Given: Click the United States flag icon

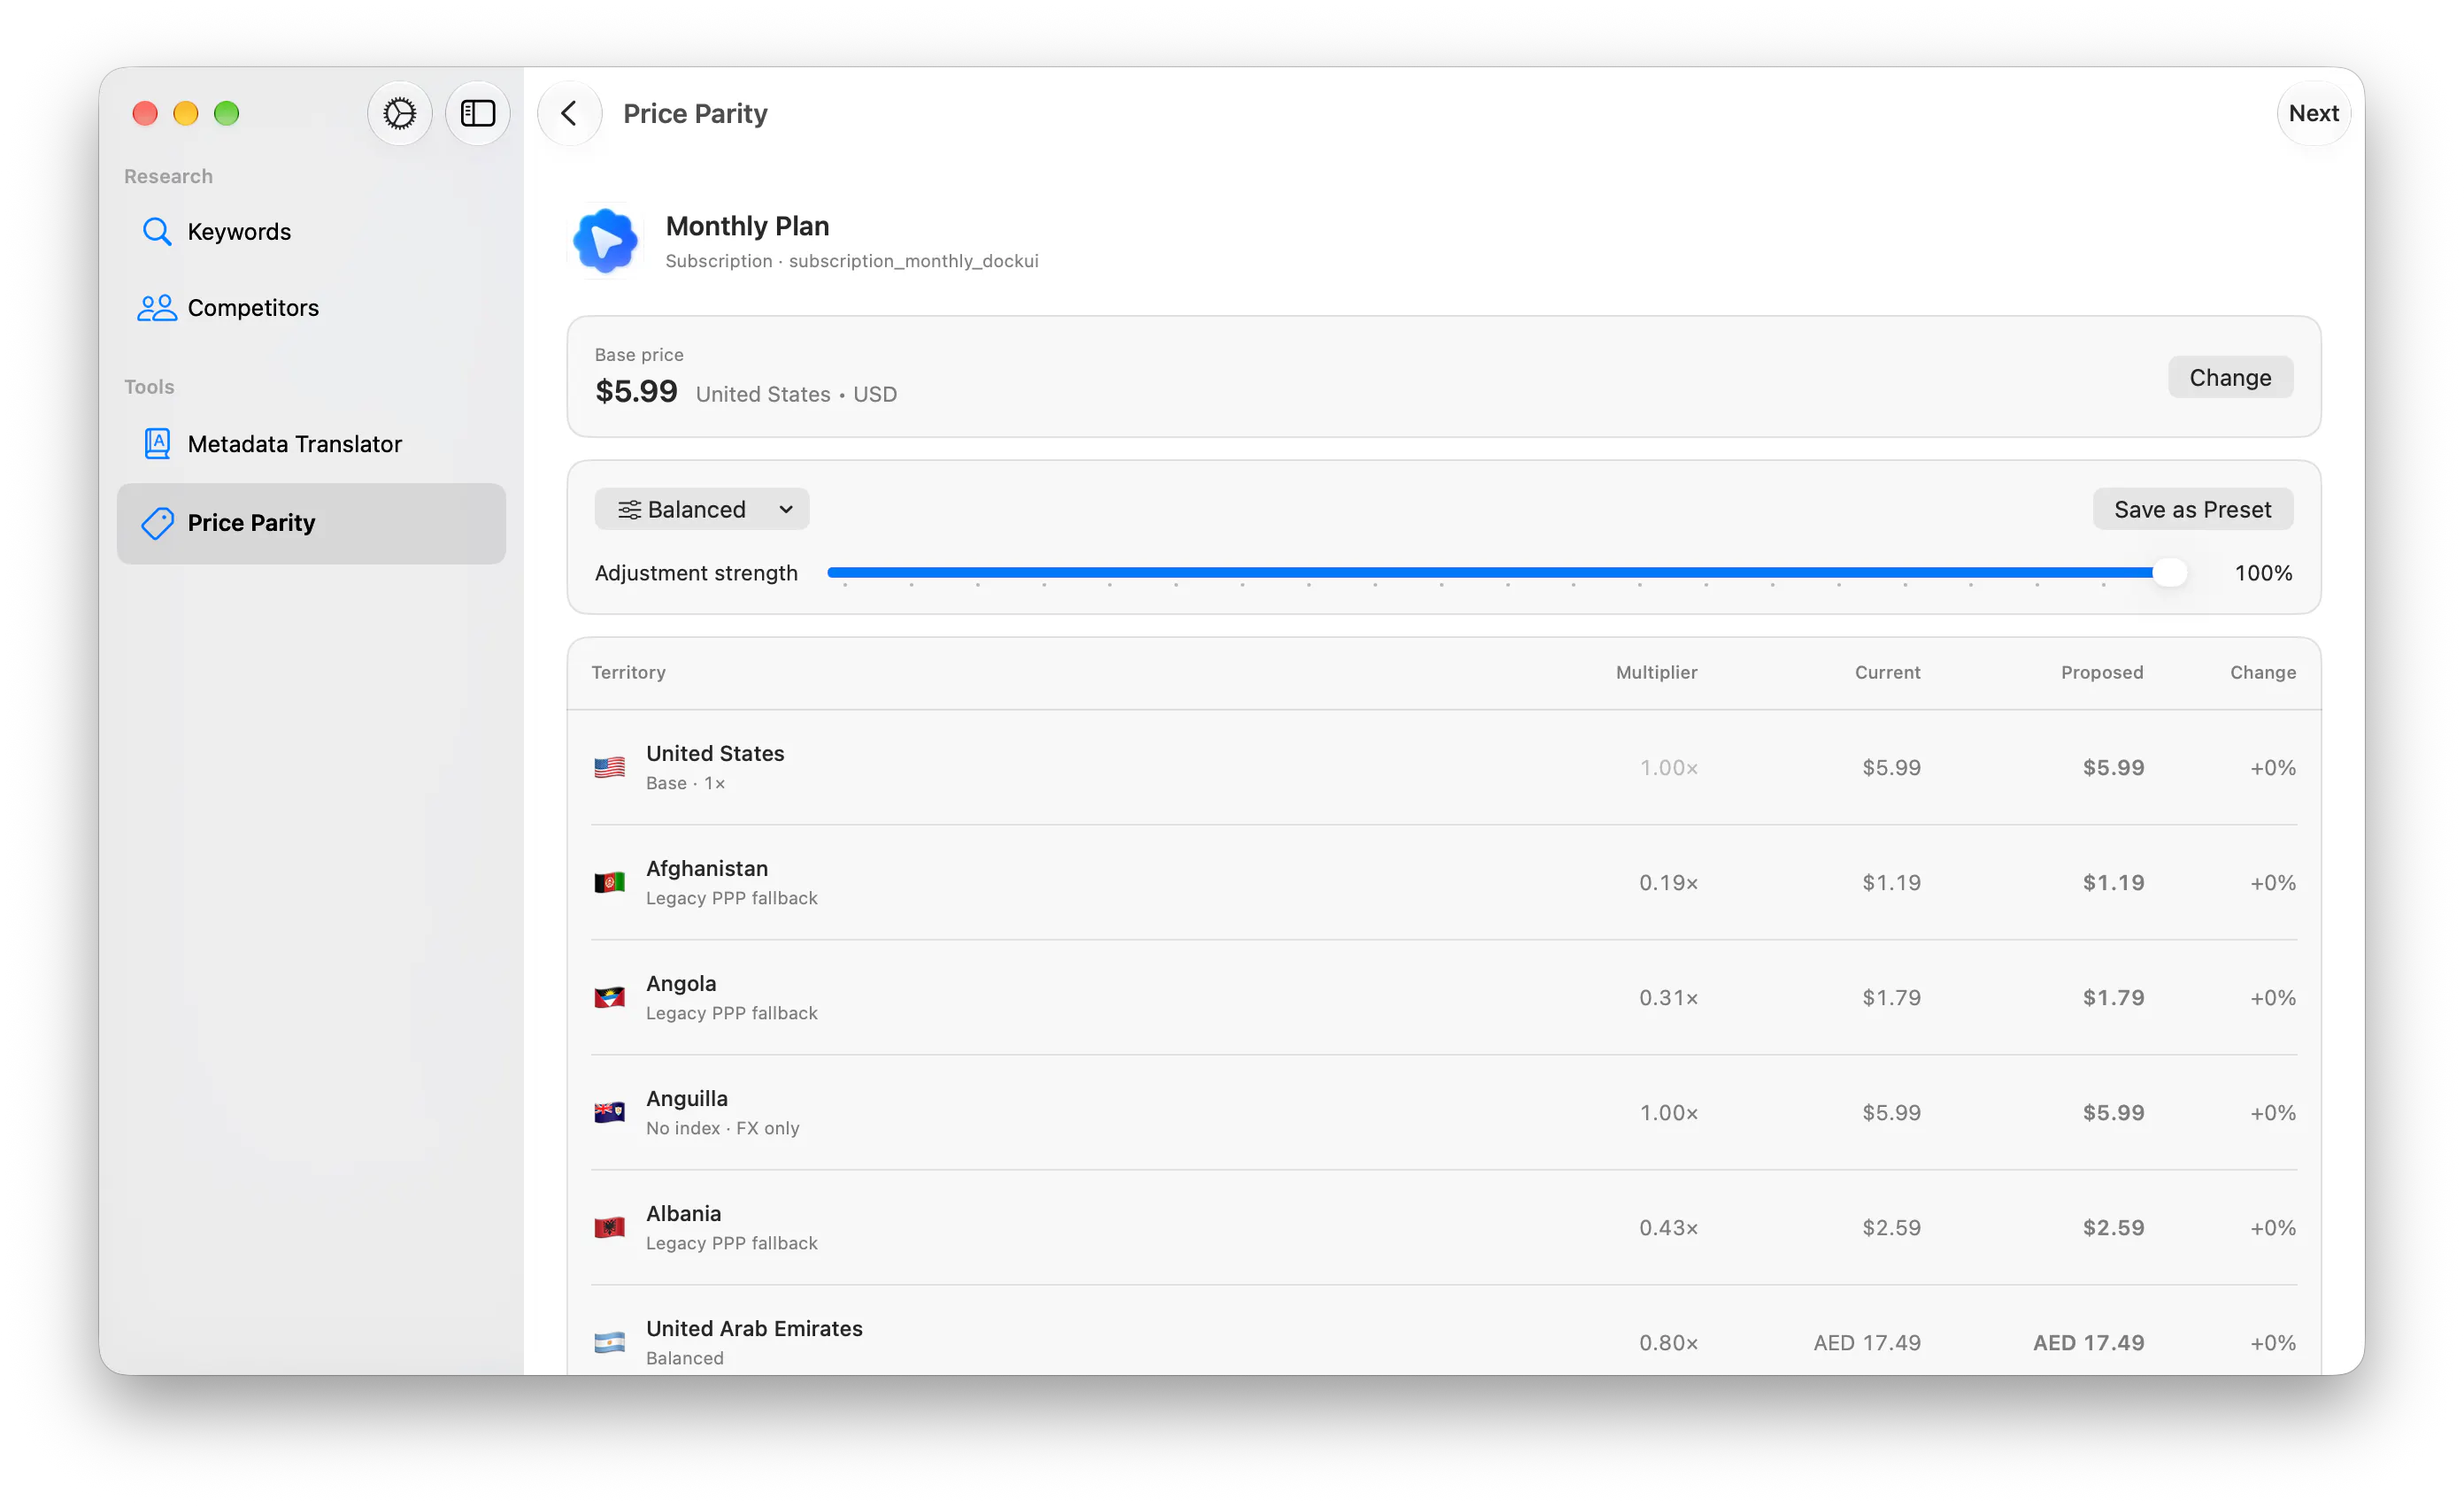Looking at the screenshot, I should click(x=609, y=767).
